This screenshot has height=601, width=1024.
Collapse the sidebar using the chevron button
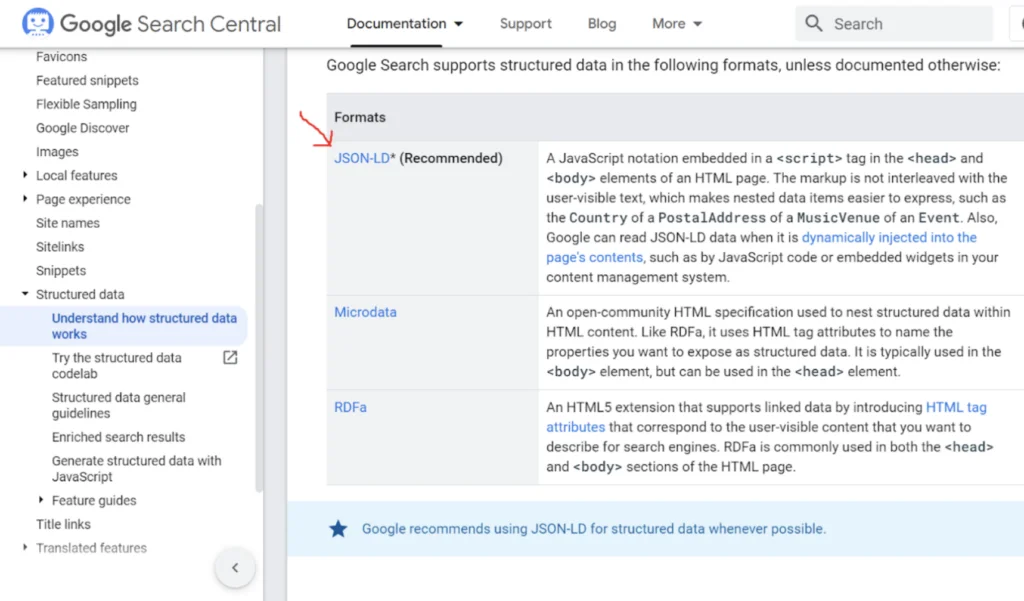(234, 567)
